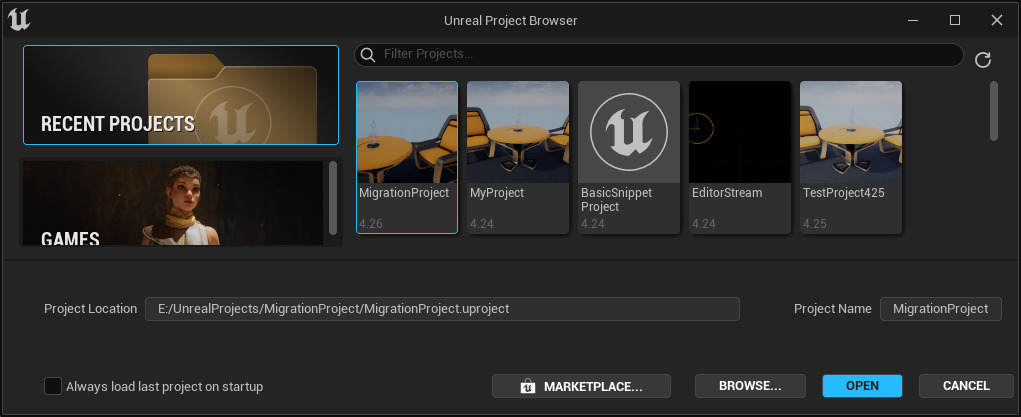Focus the Filter Projects search field
Viewport: 1021px width, 417px height.
click(665, 54)
